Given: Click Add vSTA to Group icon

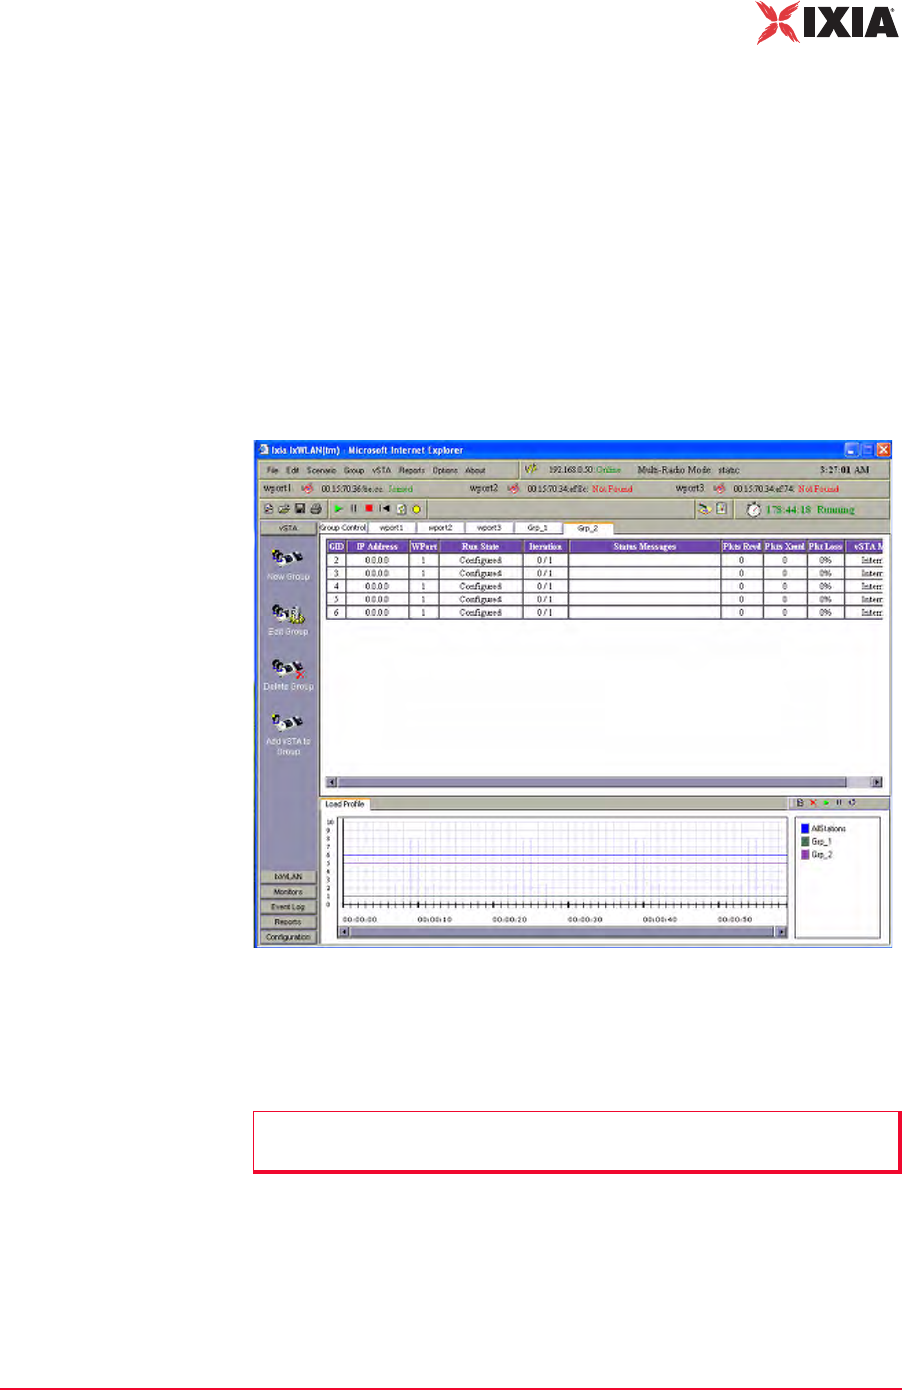Looking at the screenshot, I should [x=288, y=721].
